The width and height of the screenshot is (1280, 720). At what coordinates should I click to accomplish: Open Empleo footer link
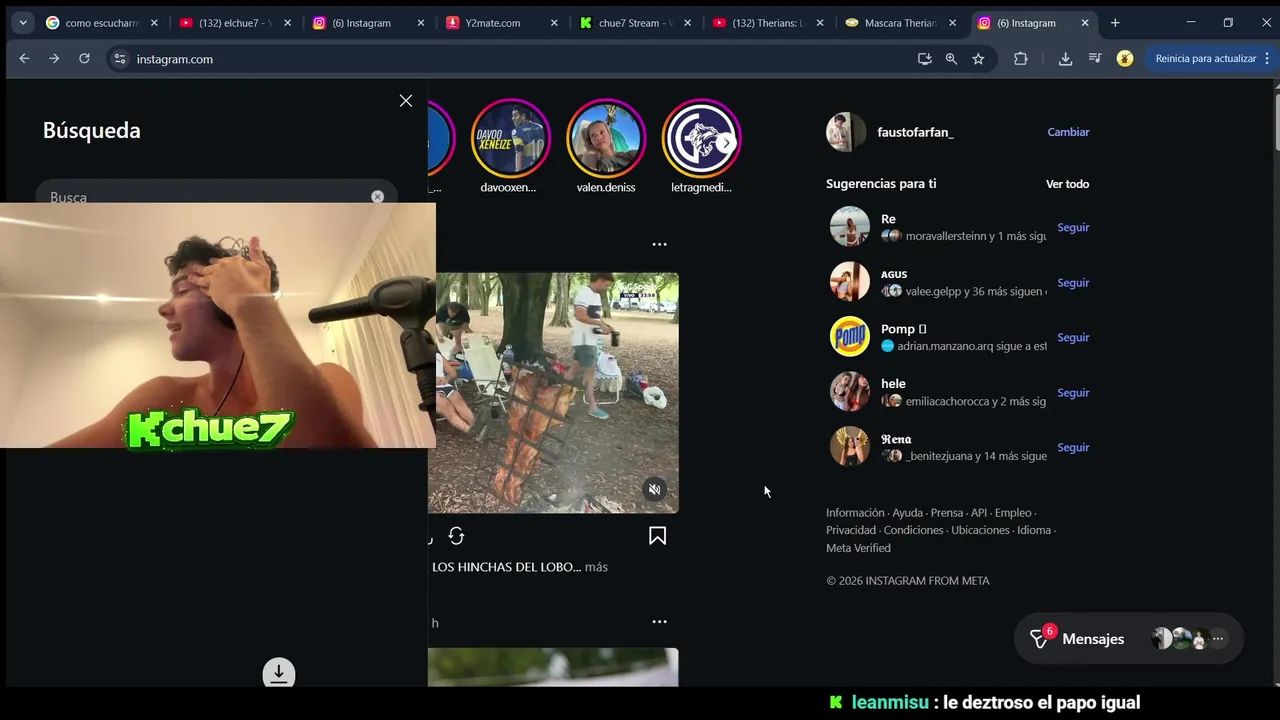click(1013, 513)
